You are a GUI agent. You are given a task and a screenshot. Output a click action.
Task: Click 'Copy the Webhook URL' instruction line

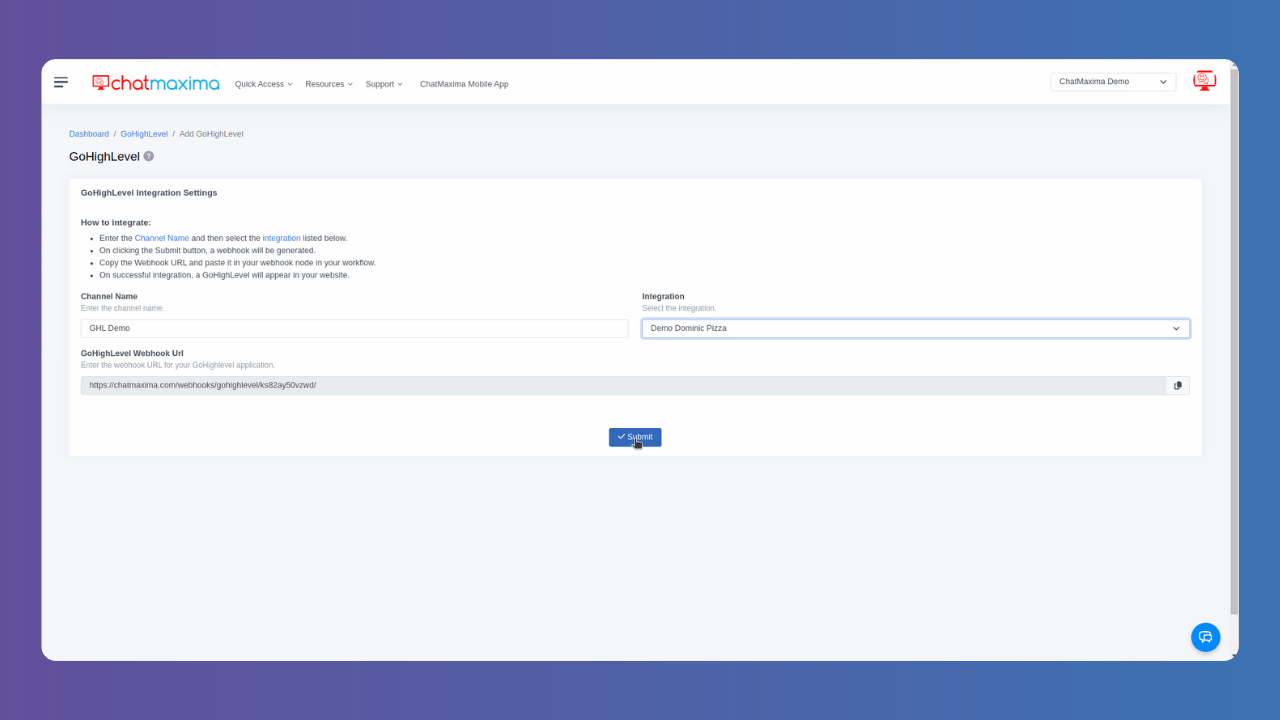(x=238, y=263)
